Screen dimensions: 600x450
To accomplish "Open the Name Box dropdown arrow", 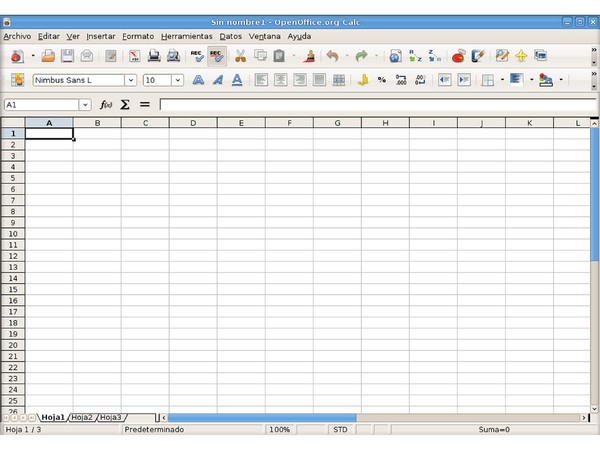I will 85,104.
